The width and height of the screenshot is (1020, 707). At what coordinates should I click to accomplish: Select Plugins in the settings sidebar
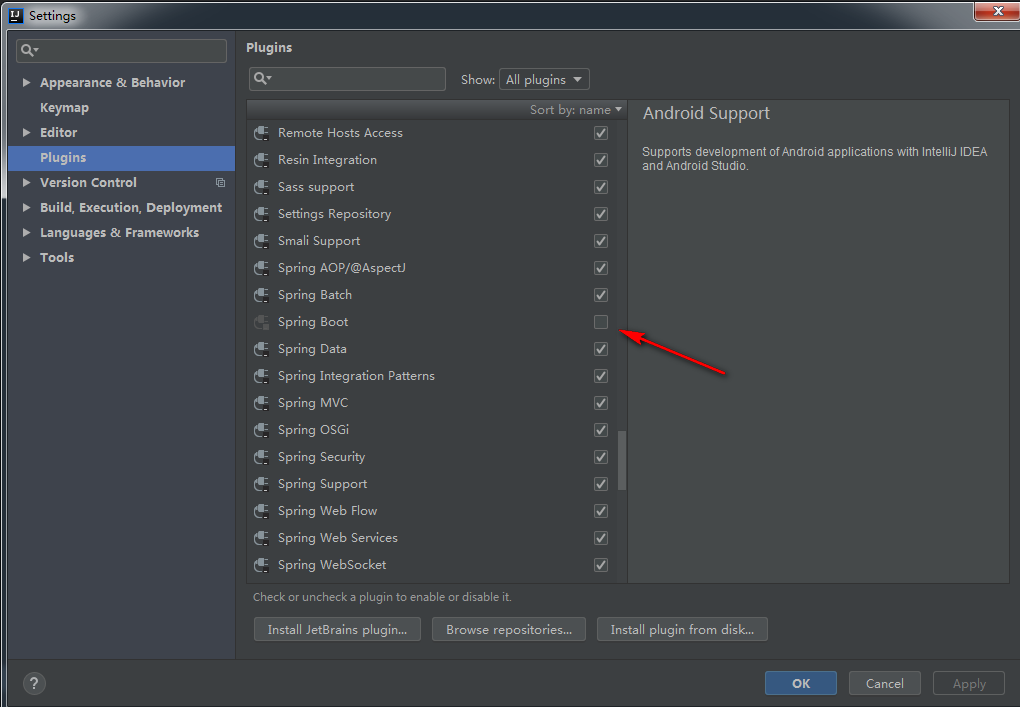pos(63,157)
